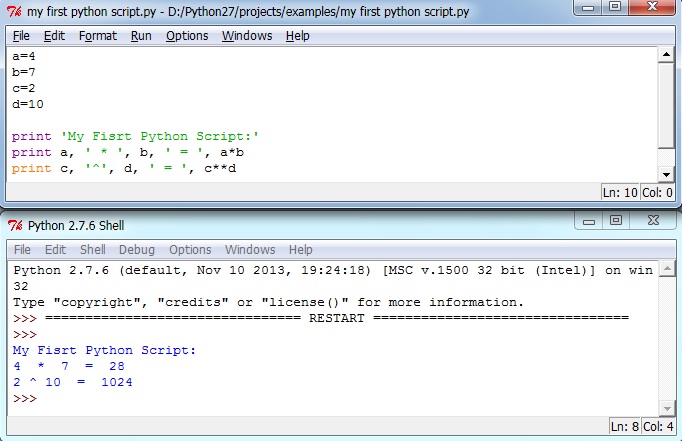Open Windows menu in Python Shell window
Screen dimensions: 682x441
click(x=250, y=250)
